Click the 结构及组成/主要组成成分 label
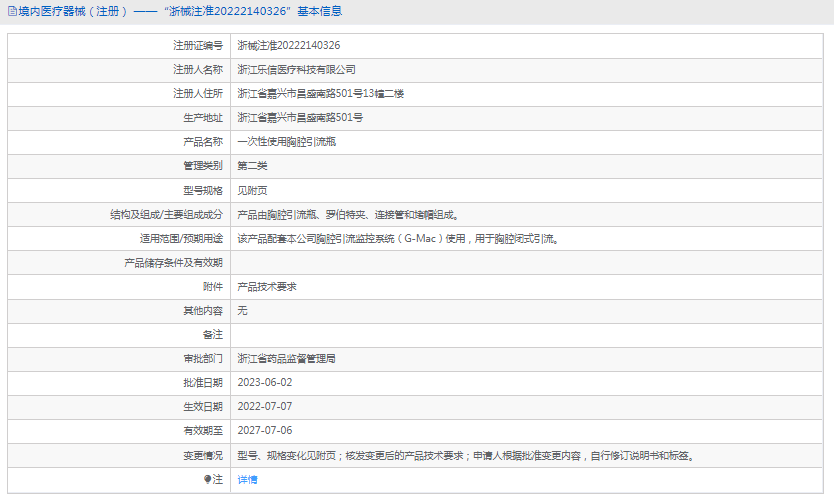This screenshot has width=834, height=502. (166, 215)
